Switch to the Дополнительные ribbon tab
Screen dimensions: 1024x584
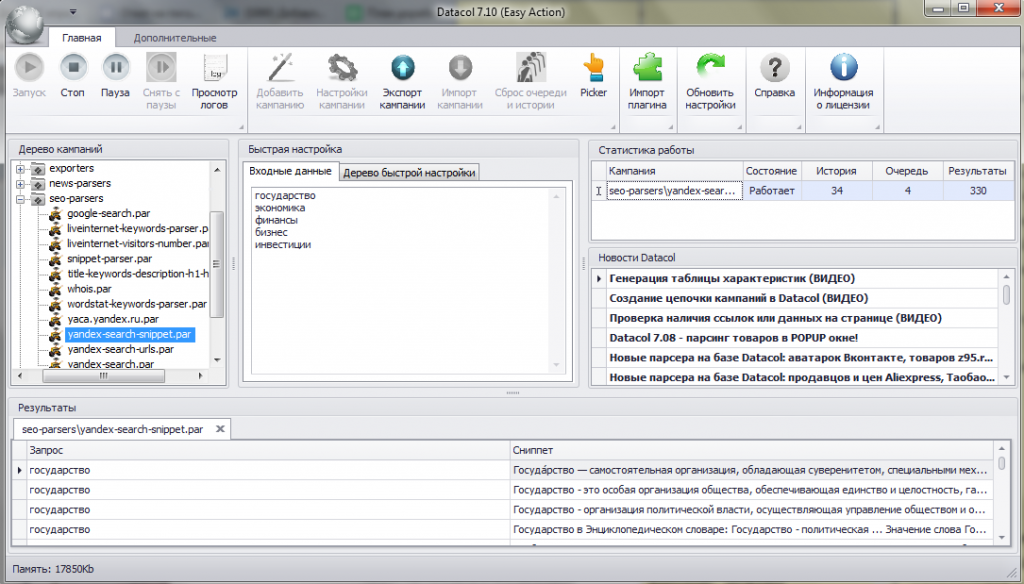tap(175, 38)
